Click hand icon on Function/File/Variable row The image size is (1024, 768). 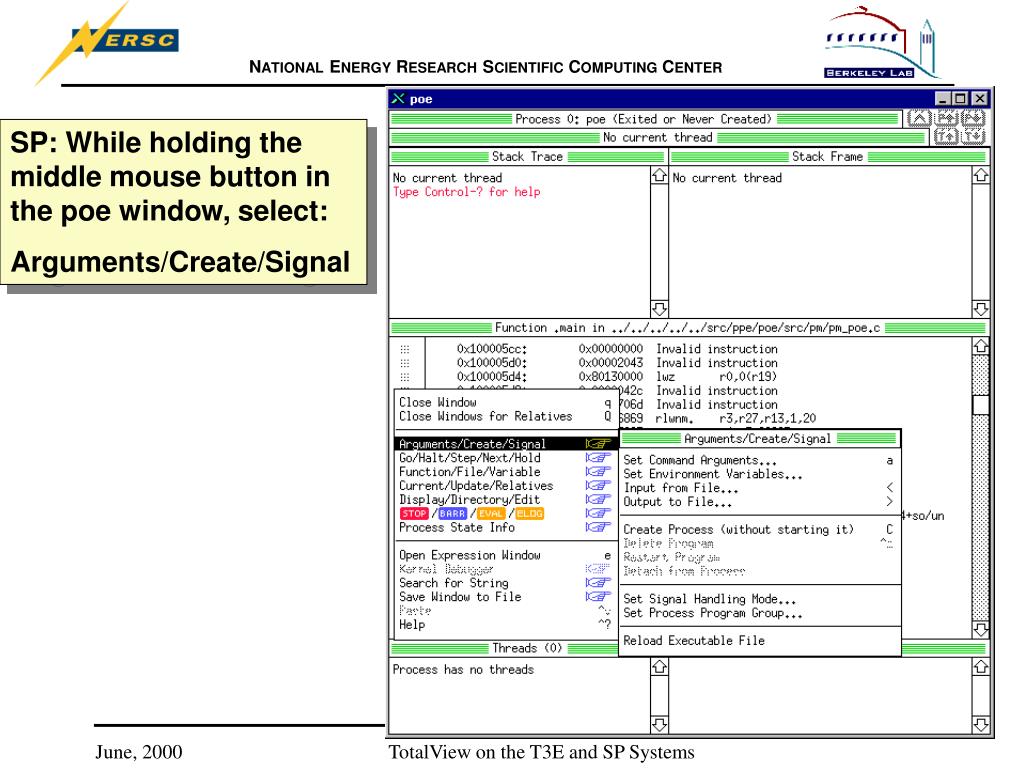598,472
